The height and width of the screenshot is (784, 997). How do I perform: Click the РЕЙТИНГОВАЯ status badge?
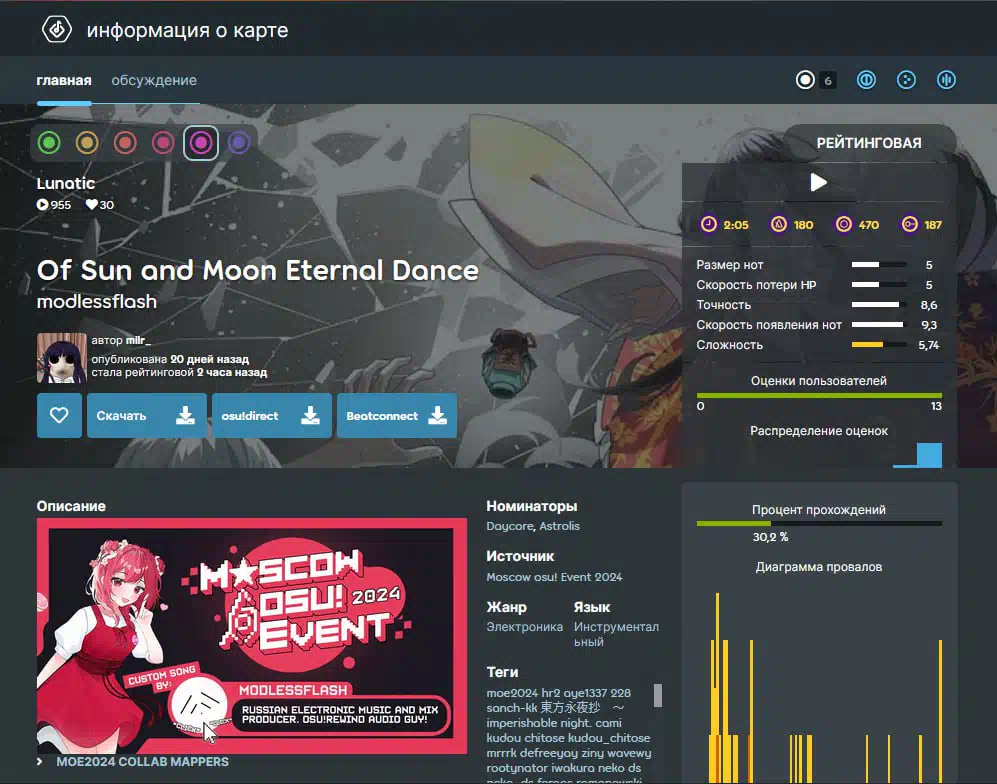(869, 143)
